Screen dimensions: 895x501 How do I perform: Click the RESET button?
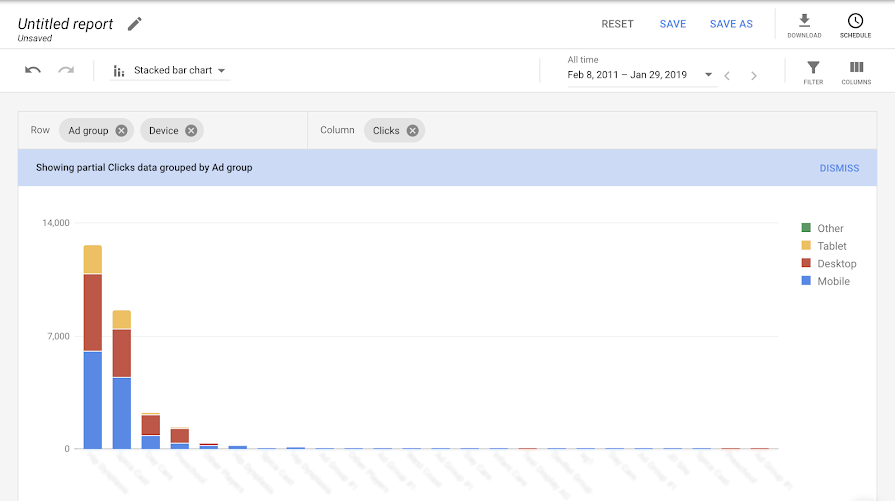click(617, 24)
